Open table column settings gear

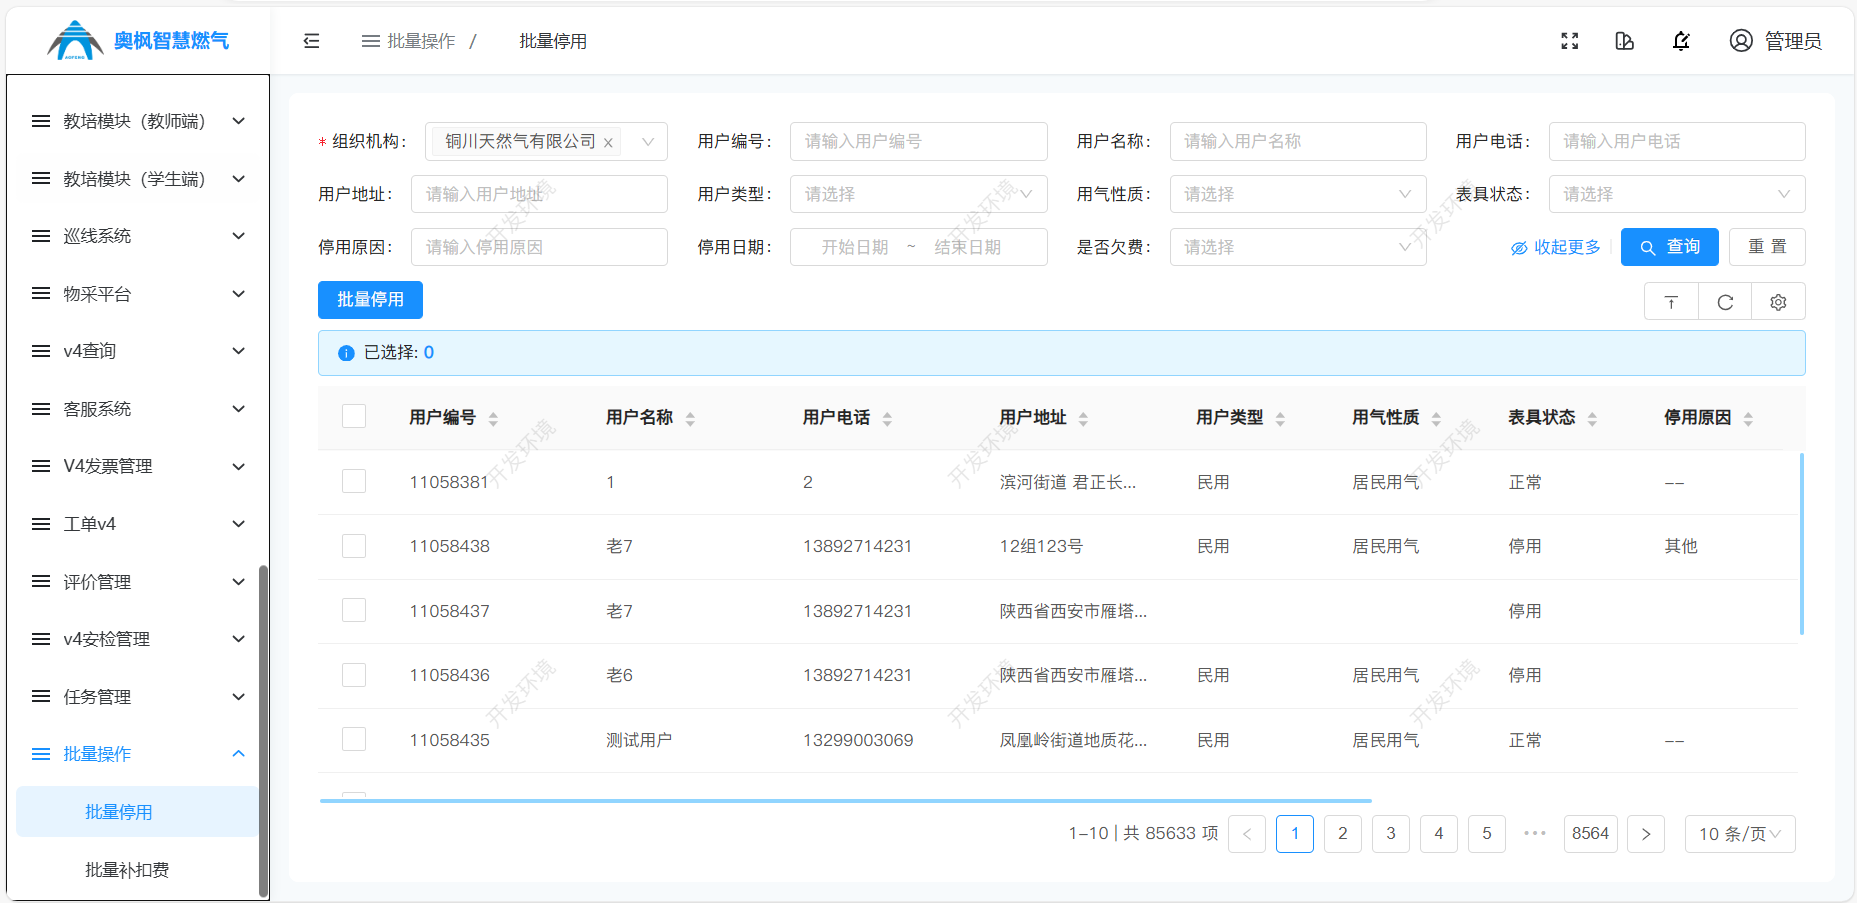tap(1778, 302)
